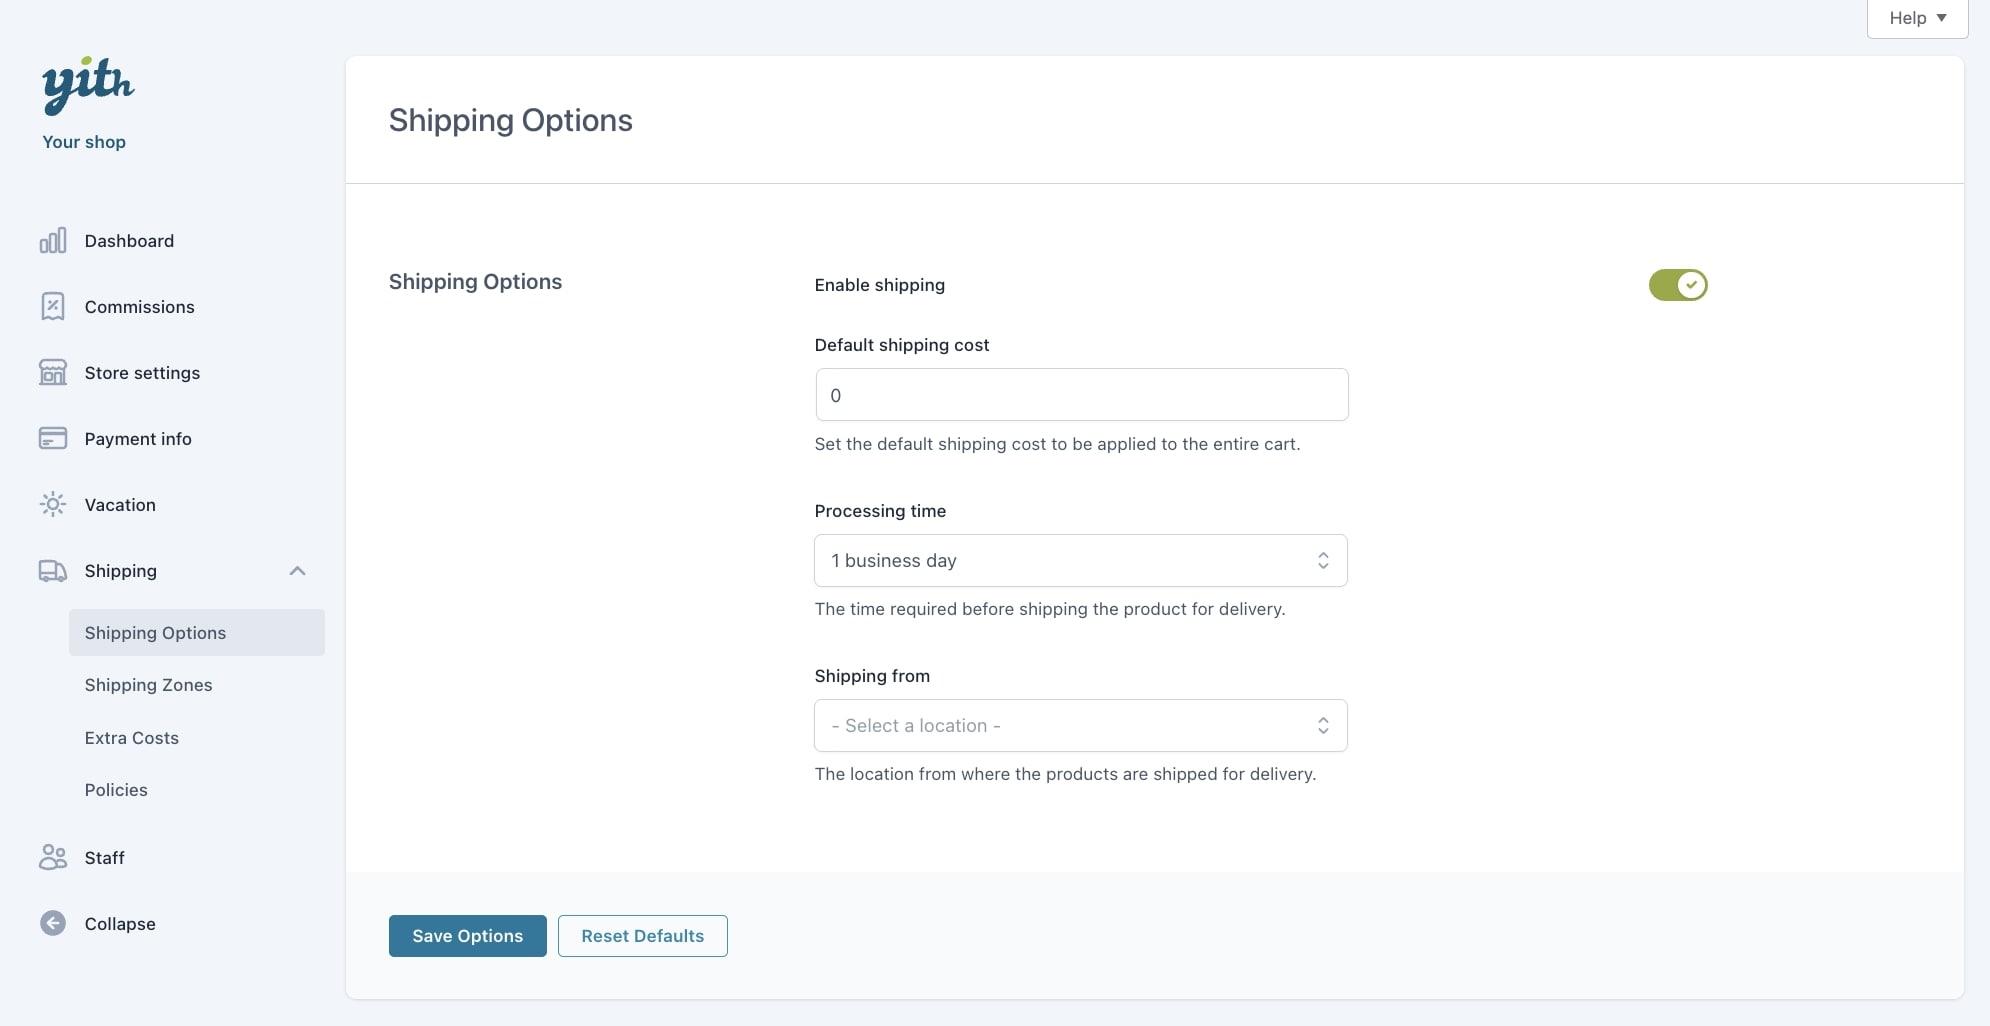The width and height of the screenshot is (1990, 1026).
Task: Click the Save Options button
Action: coord(467,936)
